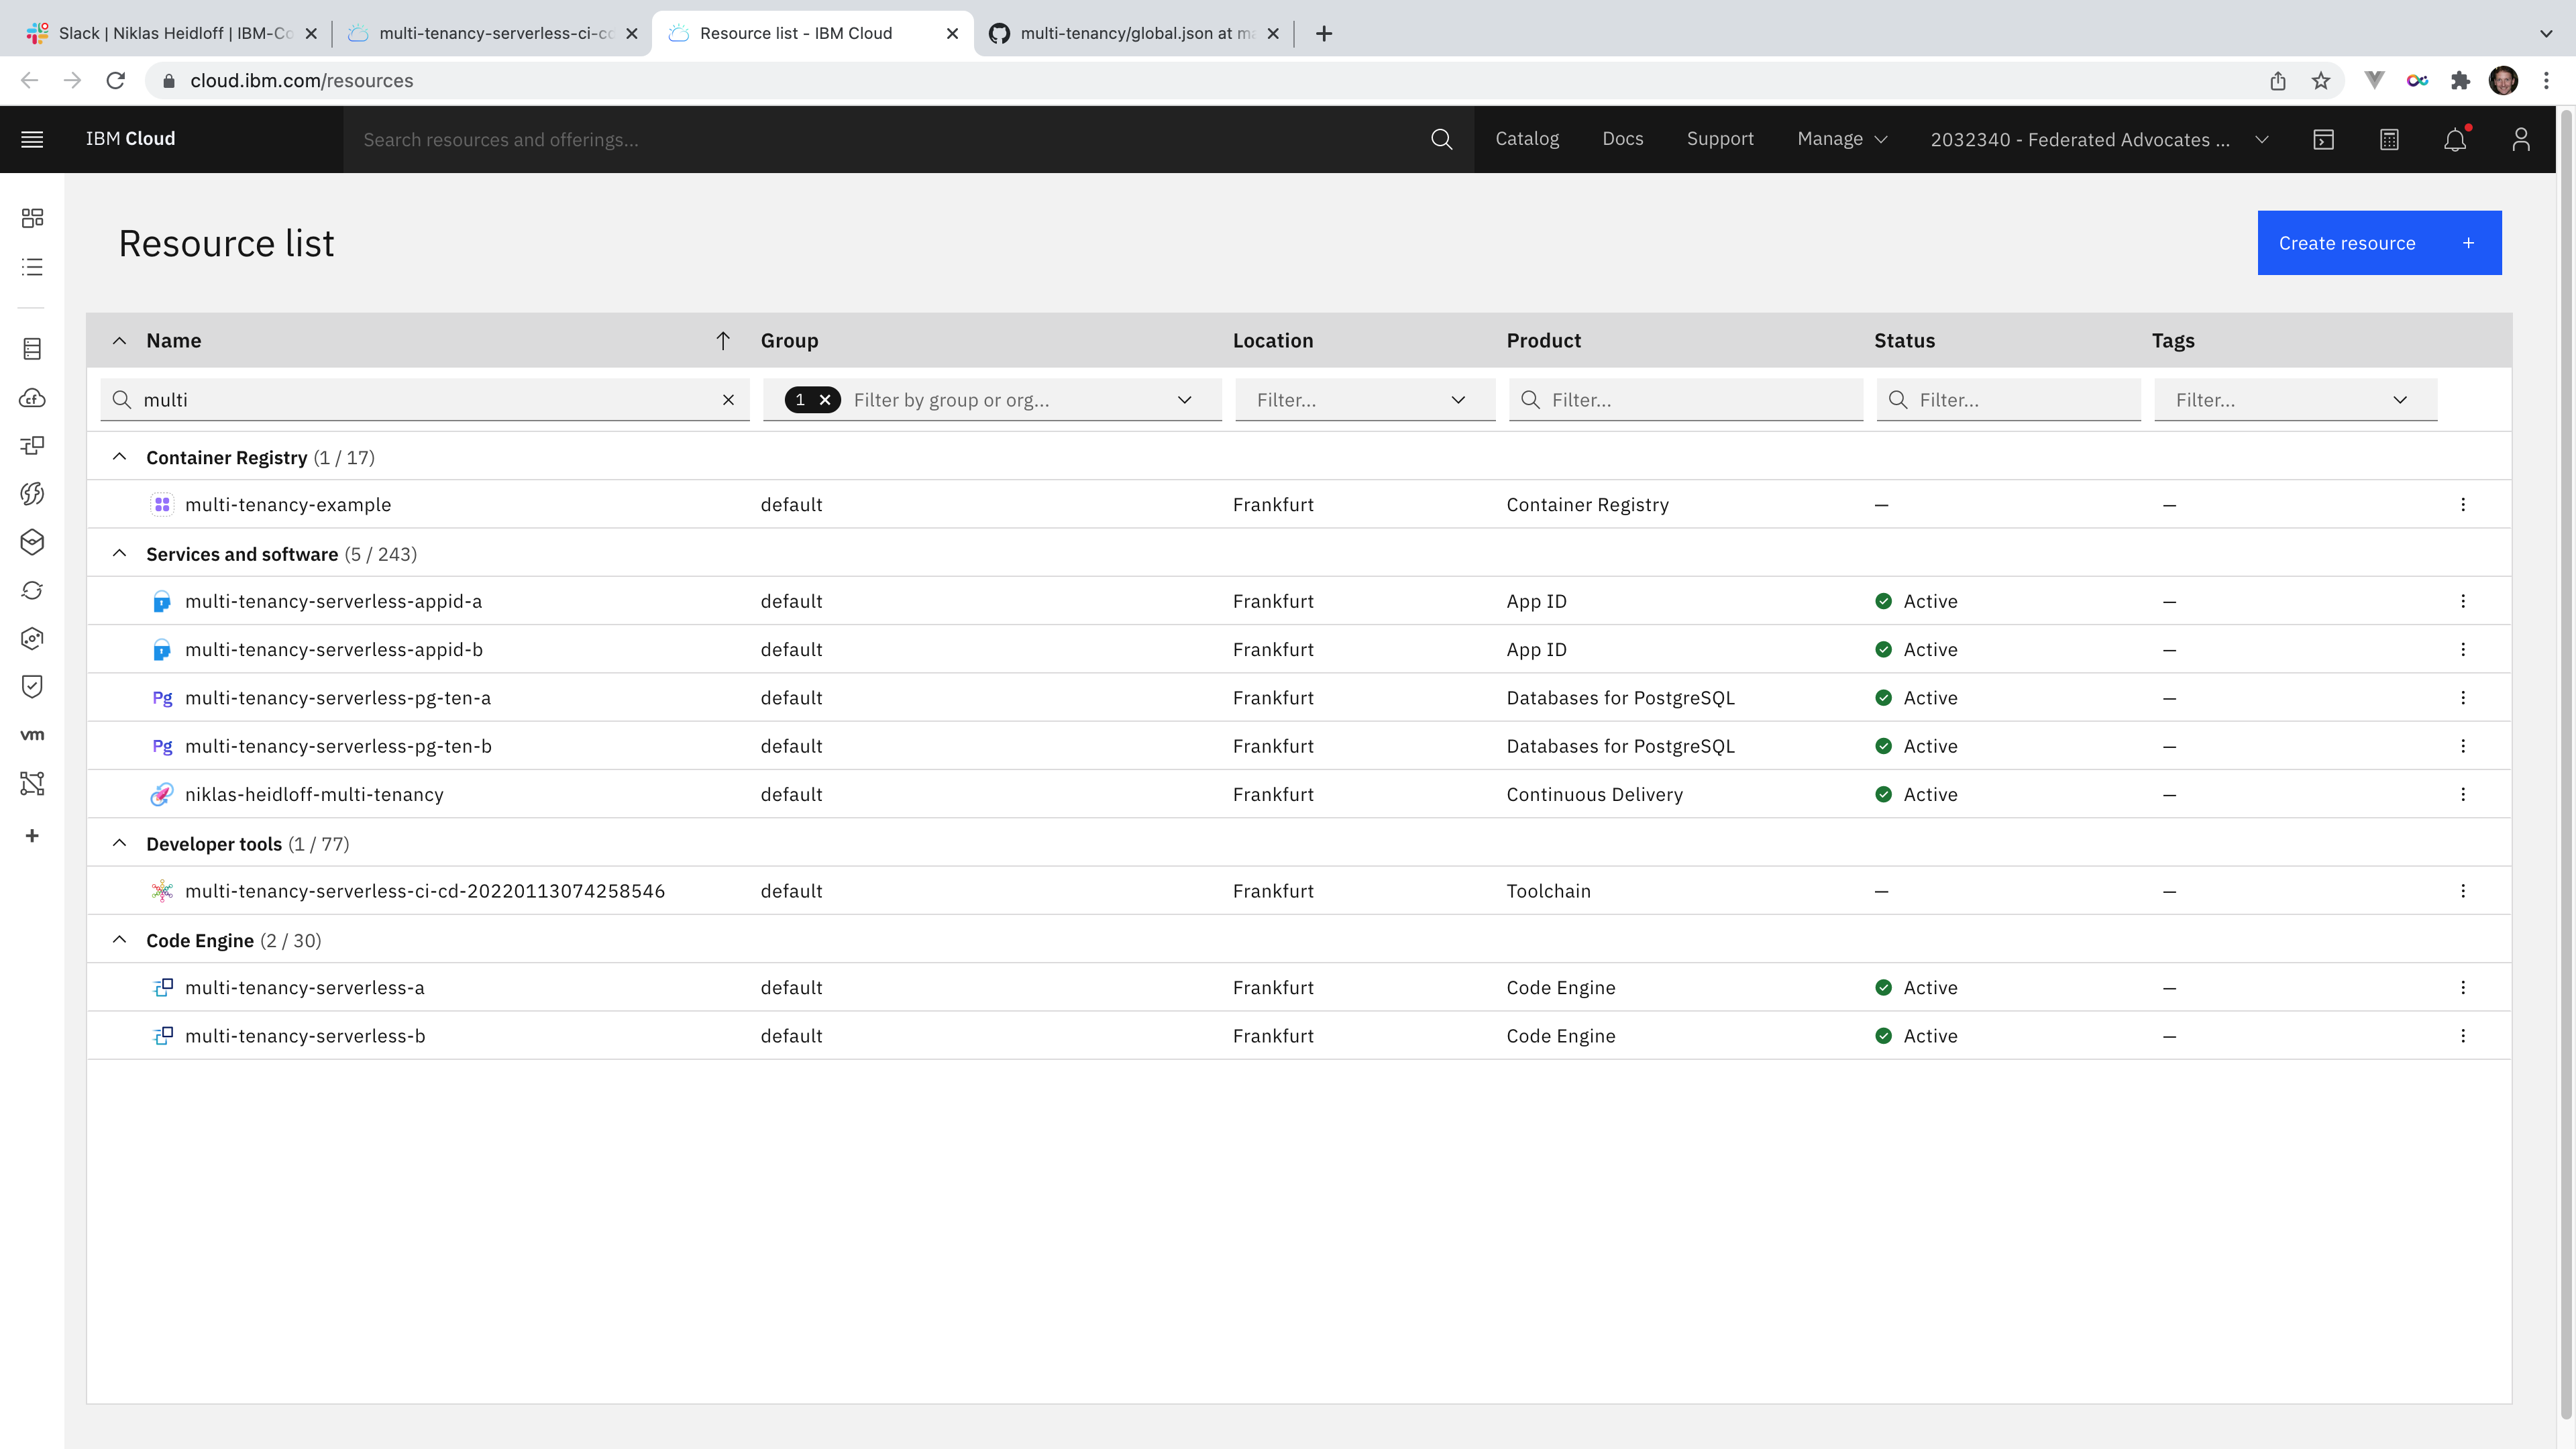This screenshot has width=2576, height=1449.
Task: Click the Create resource button
Action: click(x=2378, y=243)
